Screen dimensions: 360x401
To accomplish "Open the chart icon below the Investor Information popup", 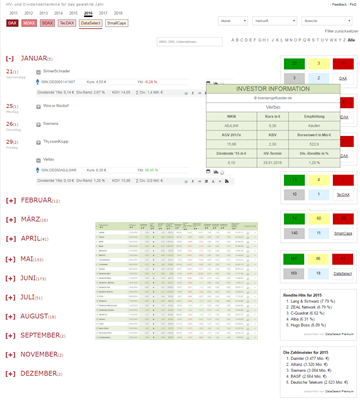I will tap(216, 172).
